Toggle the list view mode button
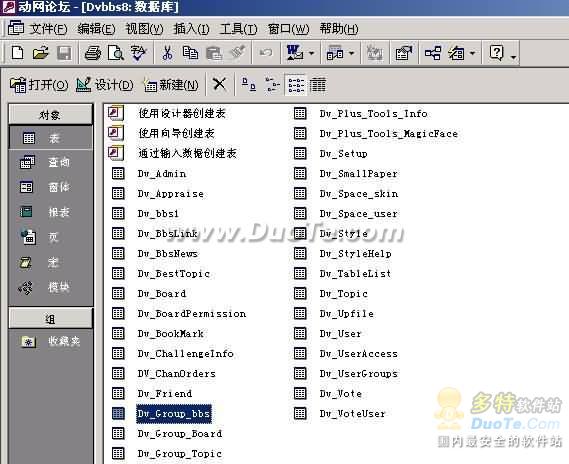This screenshot has height=464, width=569. tap(296, 85)
